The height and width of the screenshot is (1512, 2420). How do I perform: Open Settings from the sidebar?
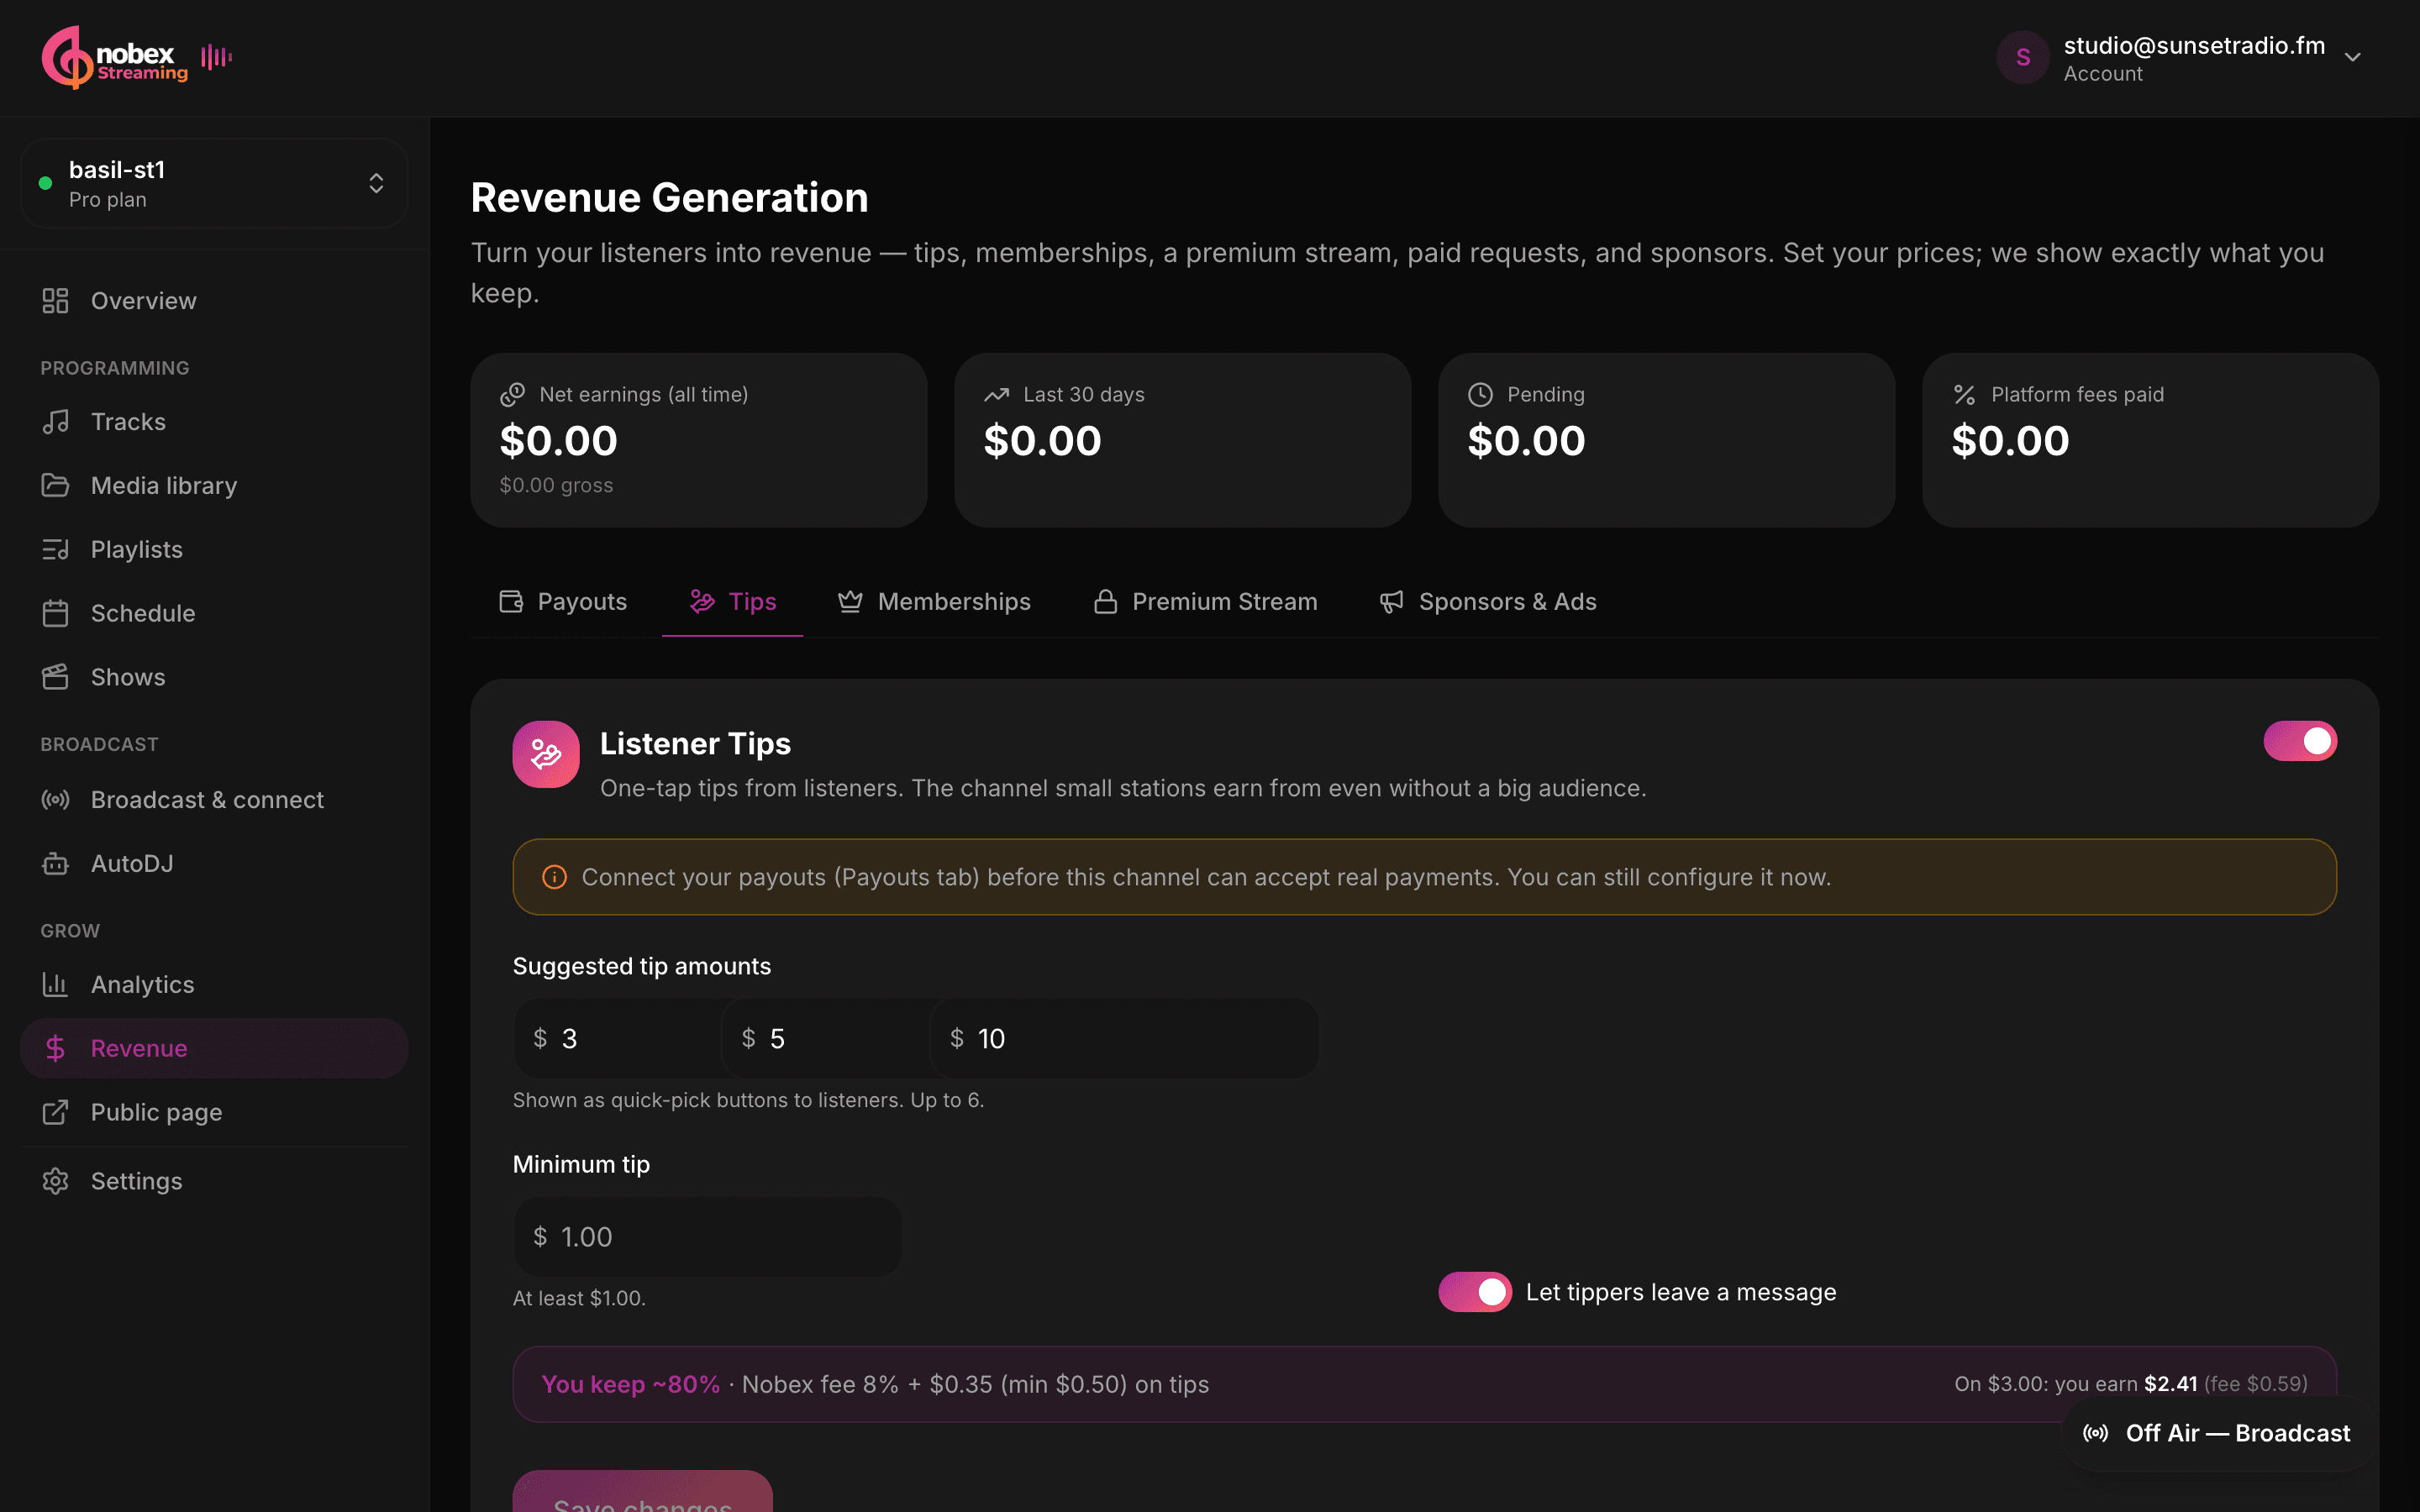pyautogui.click(x=214, y=1182)
